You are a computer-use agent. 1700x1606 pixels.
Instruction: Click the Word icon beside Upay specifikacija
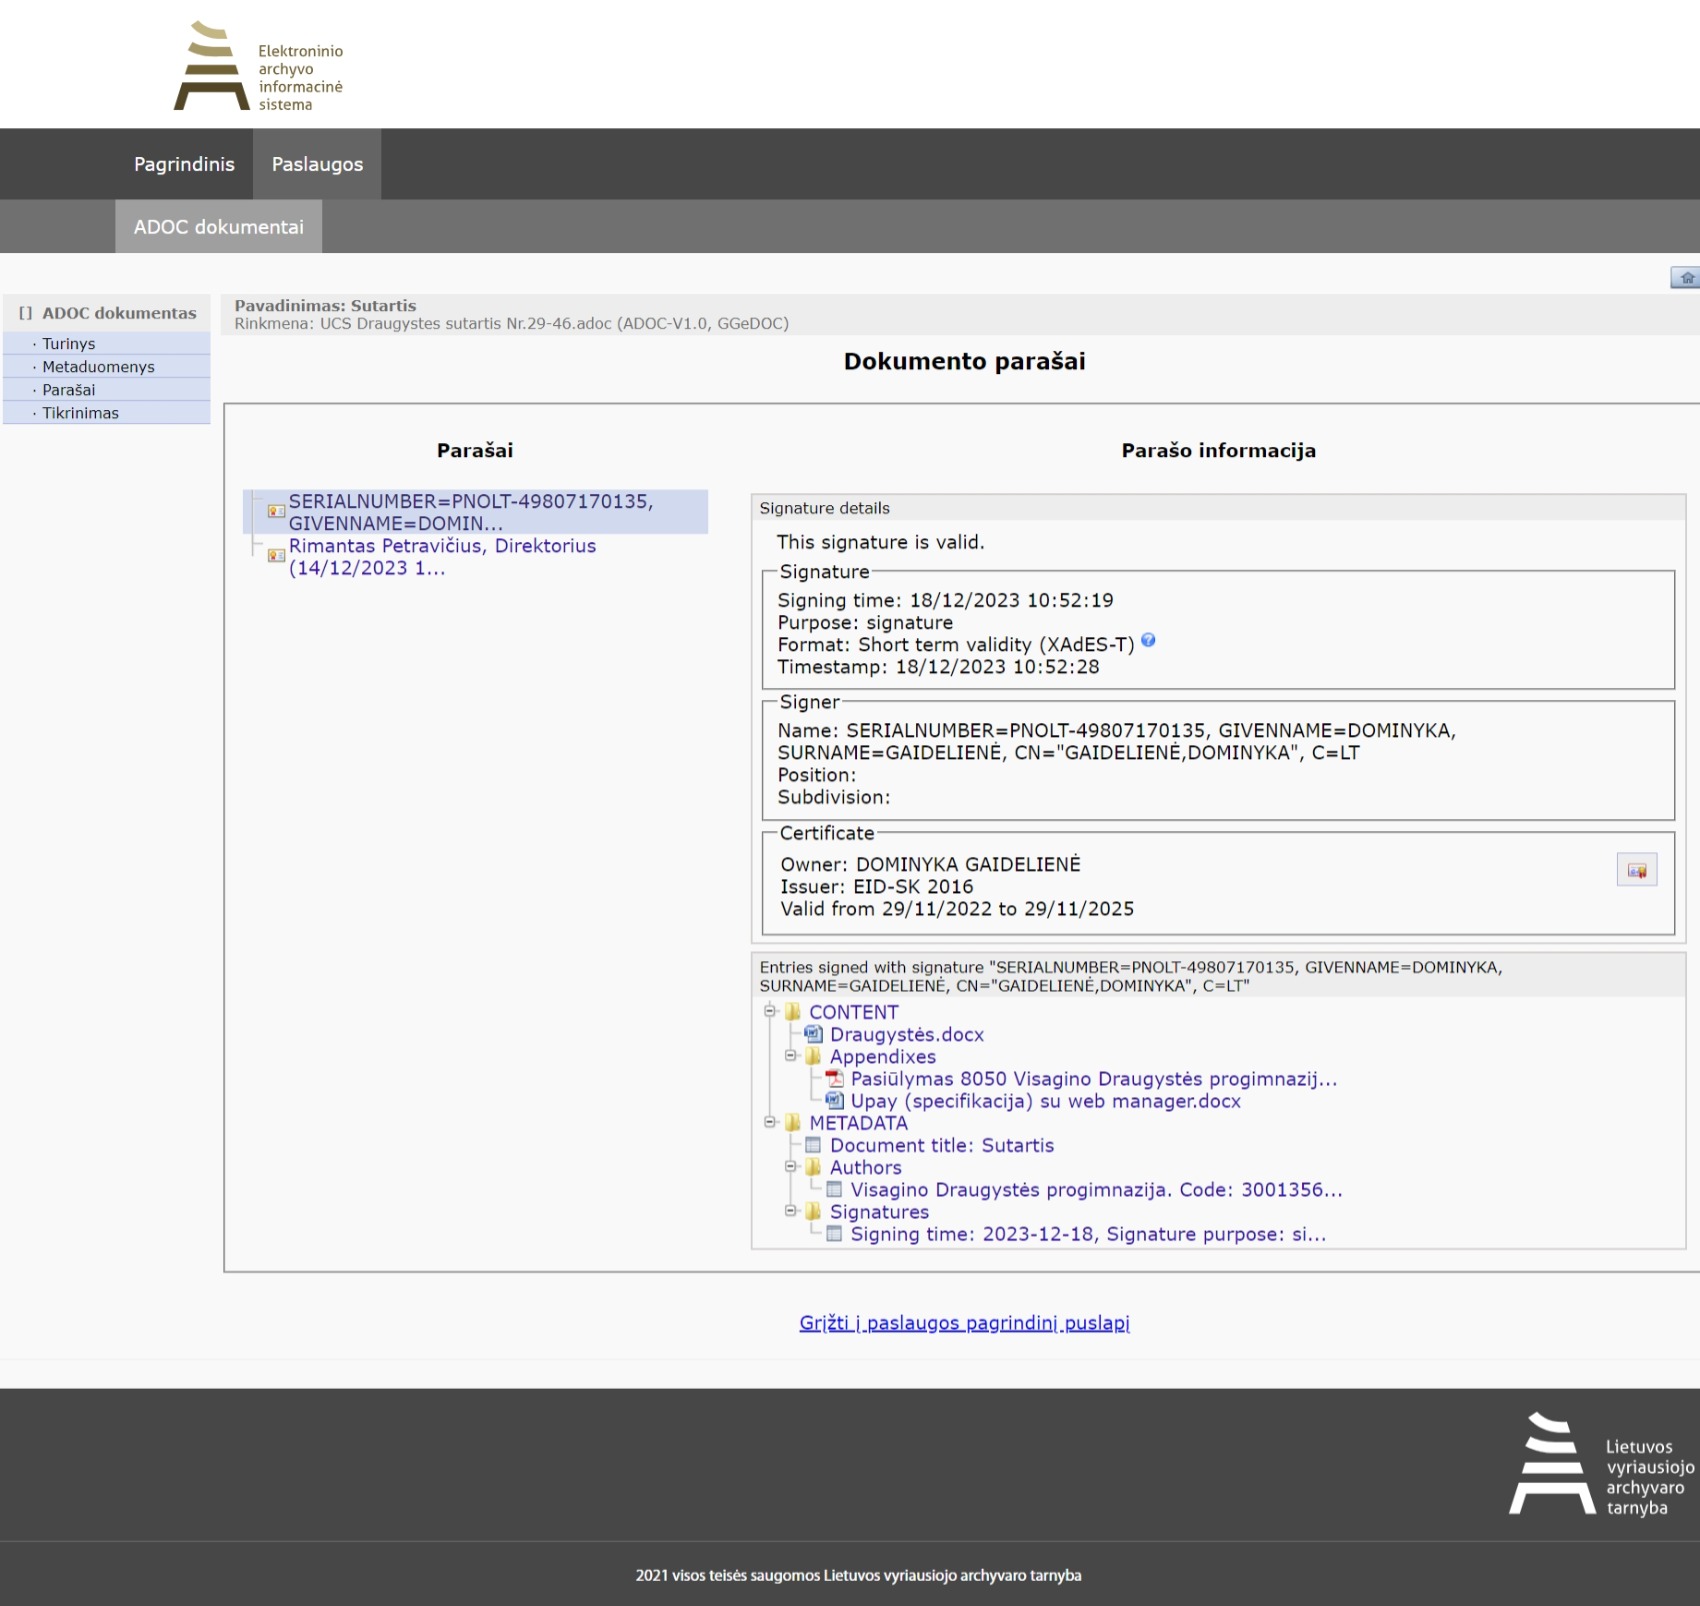click(834, 1101)
